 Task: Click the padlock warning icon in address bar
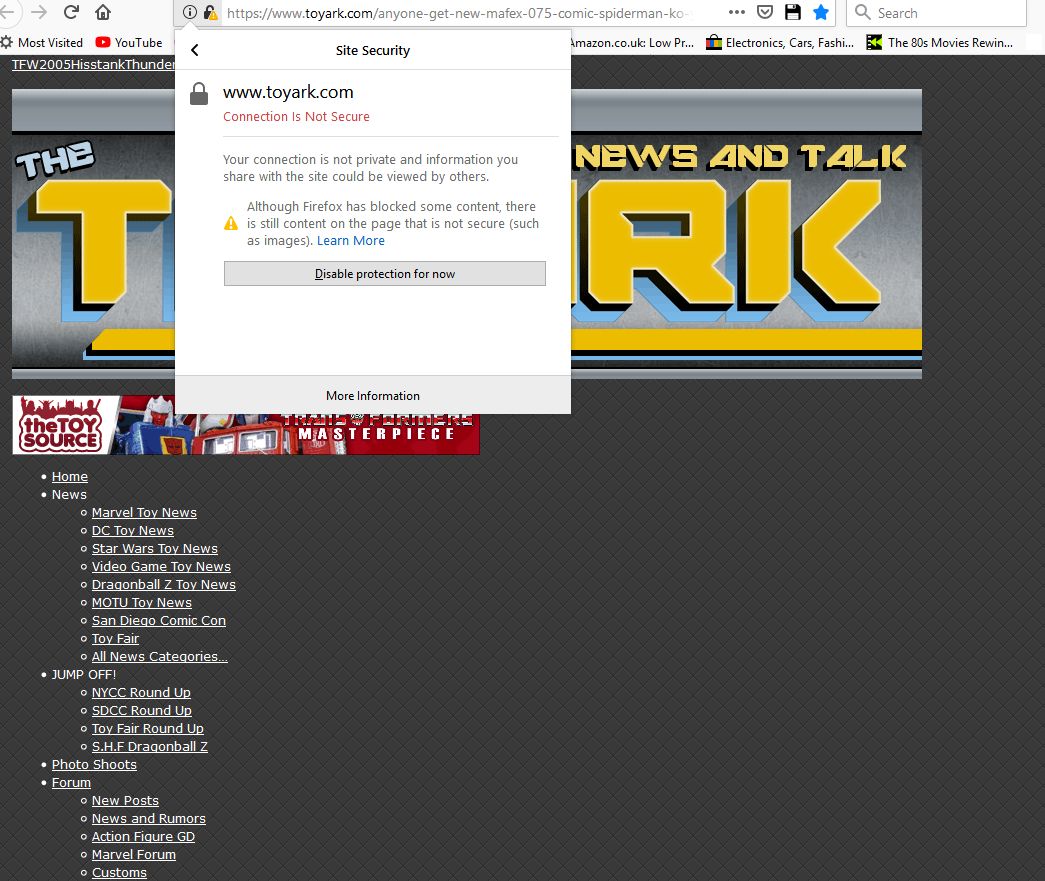210,13
